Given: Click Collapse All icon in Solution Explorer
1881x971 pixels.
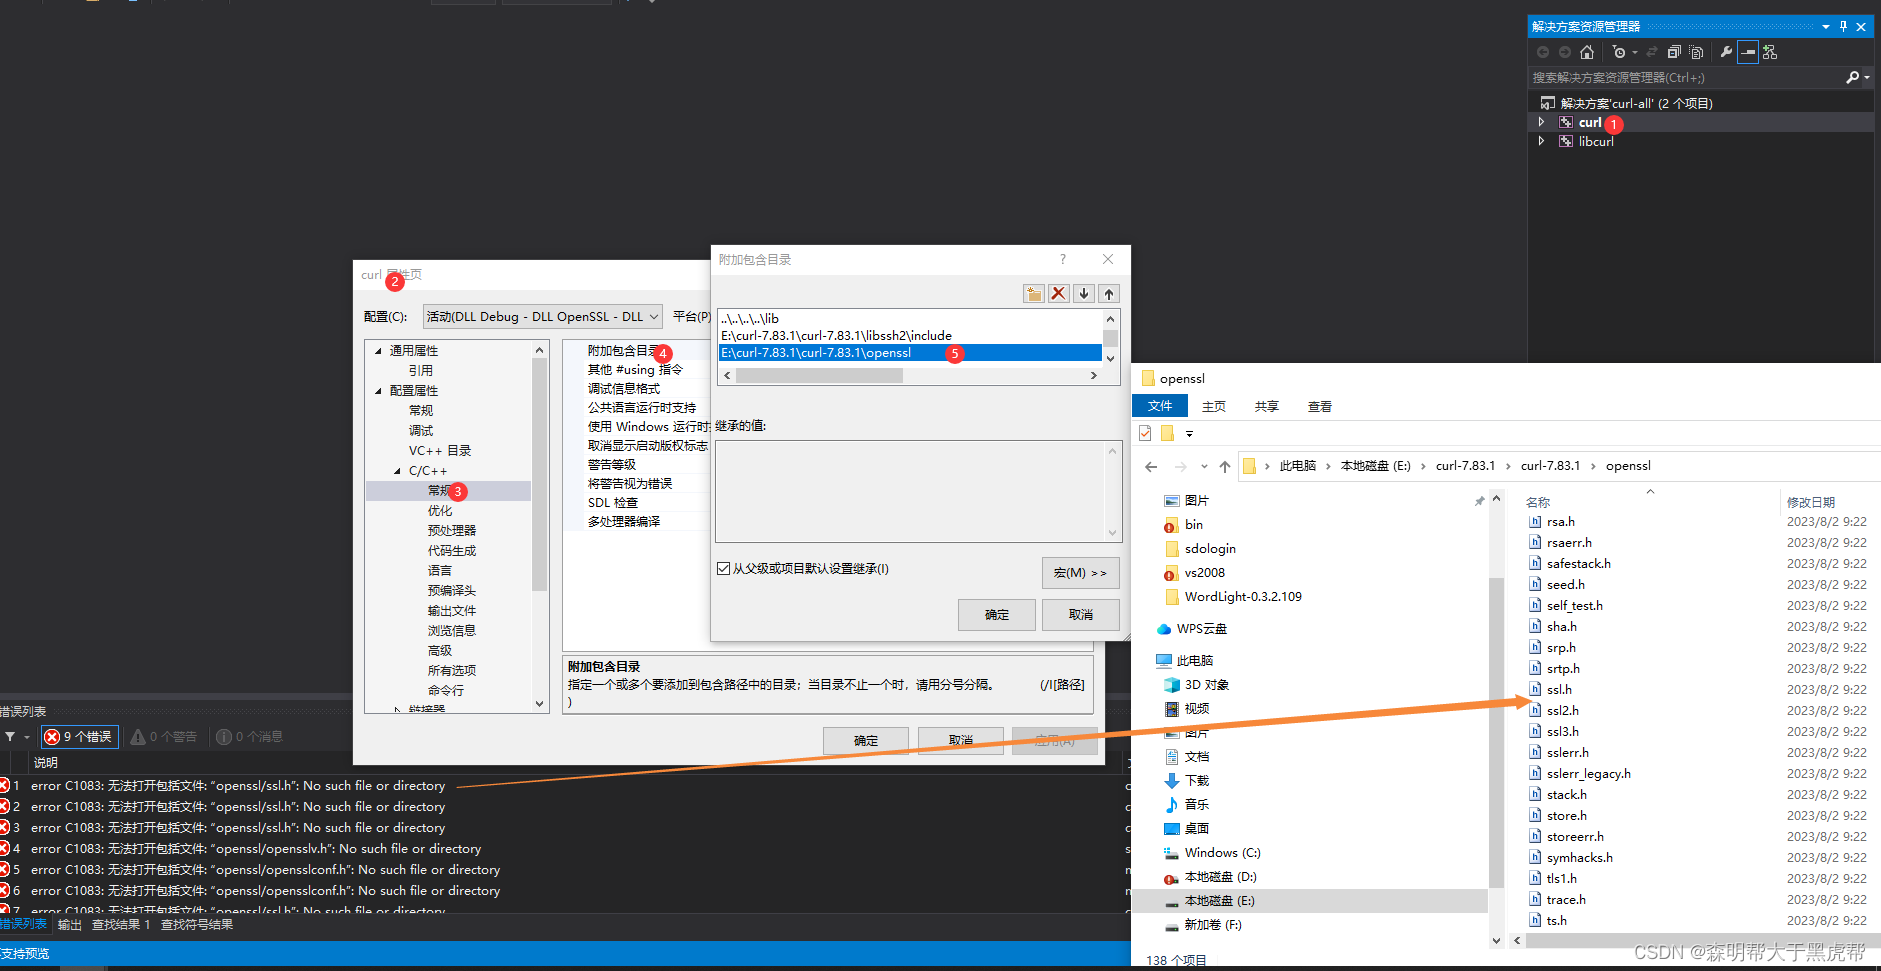Looking at the screenshot, I should click(1674, 52).
